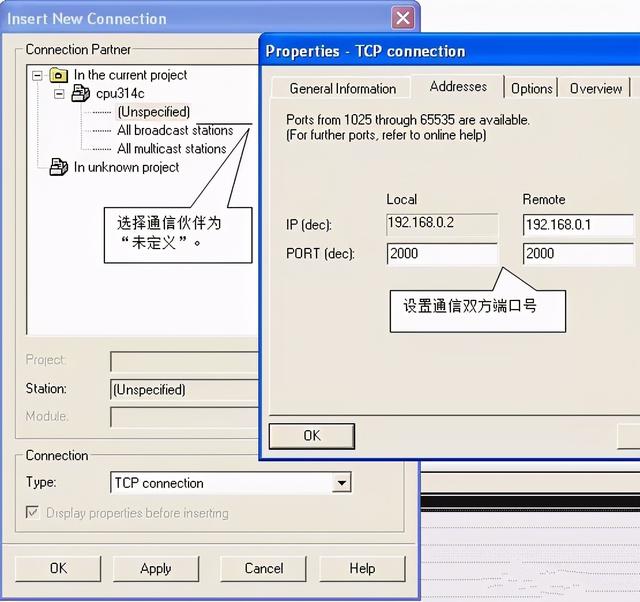Click Apply in Insert New Connection

tap(156, 568)
